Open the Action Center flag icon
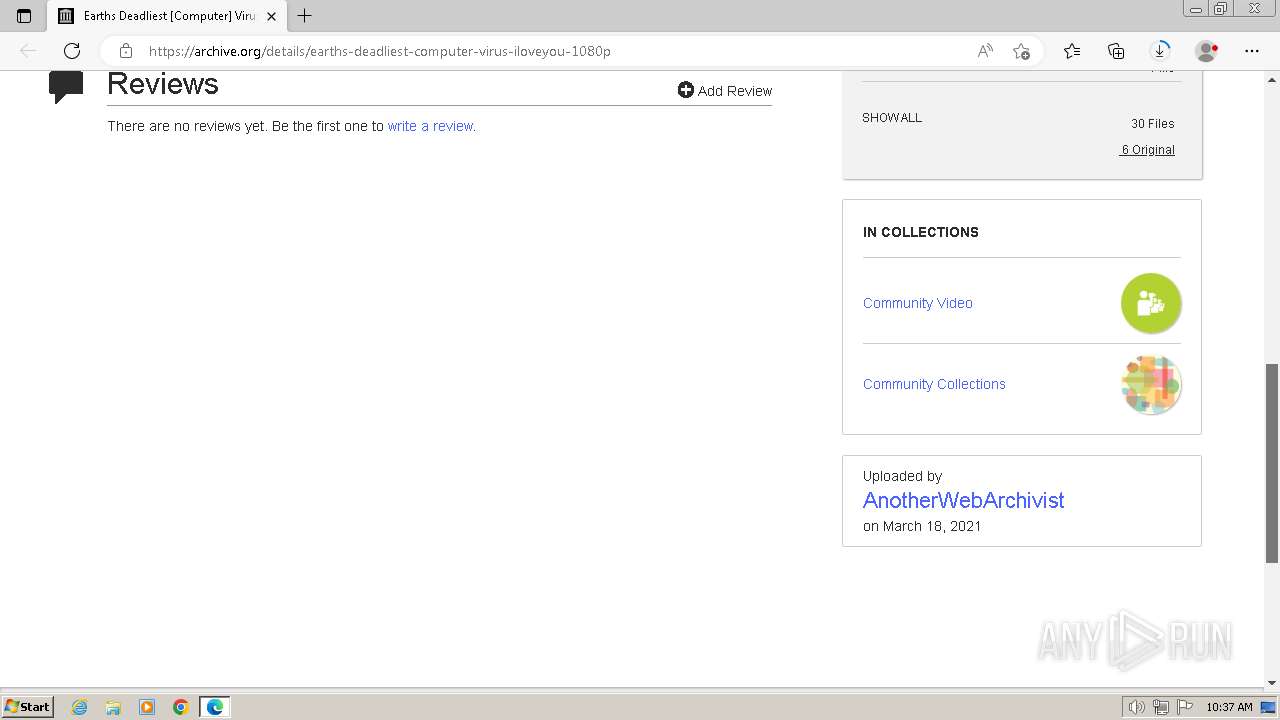 click(1185, 707)
